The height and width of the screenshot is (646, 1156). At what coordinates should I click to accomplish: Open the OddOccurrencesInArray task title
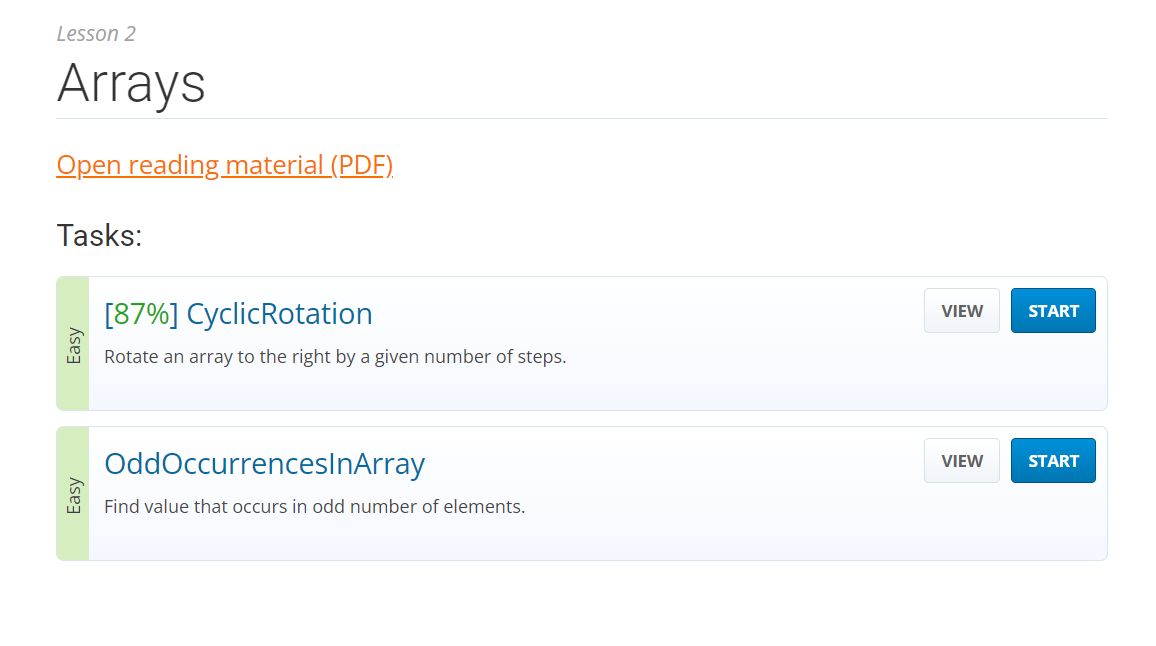265,464
